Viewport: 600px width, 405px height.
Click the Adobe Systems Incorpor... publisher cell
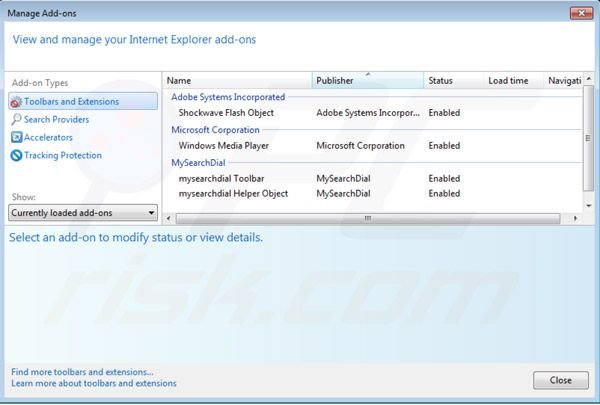click(x=368, y=113)
